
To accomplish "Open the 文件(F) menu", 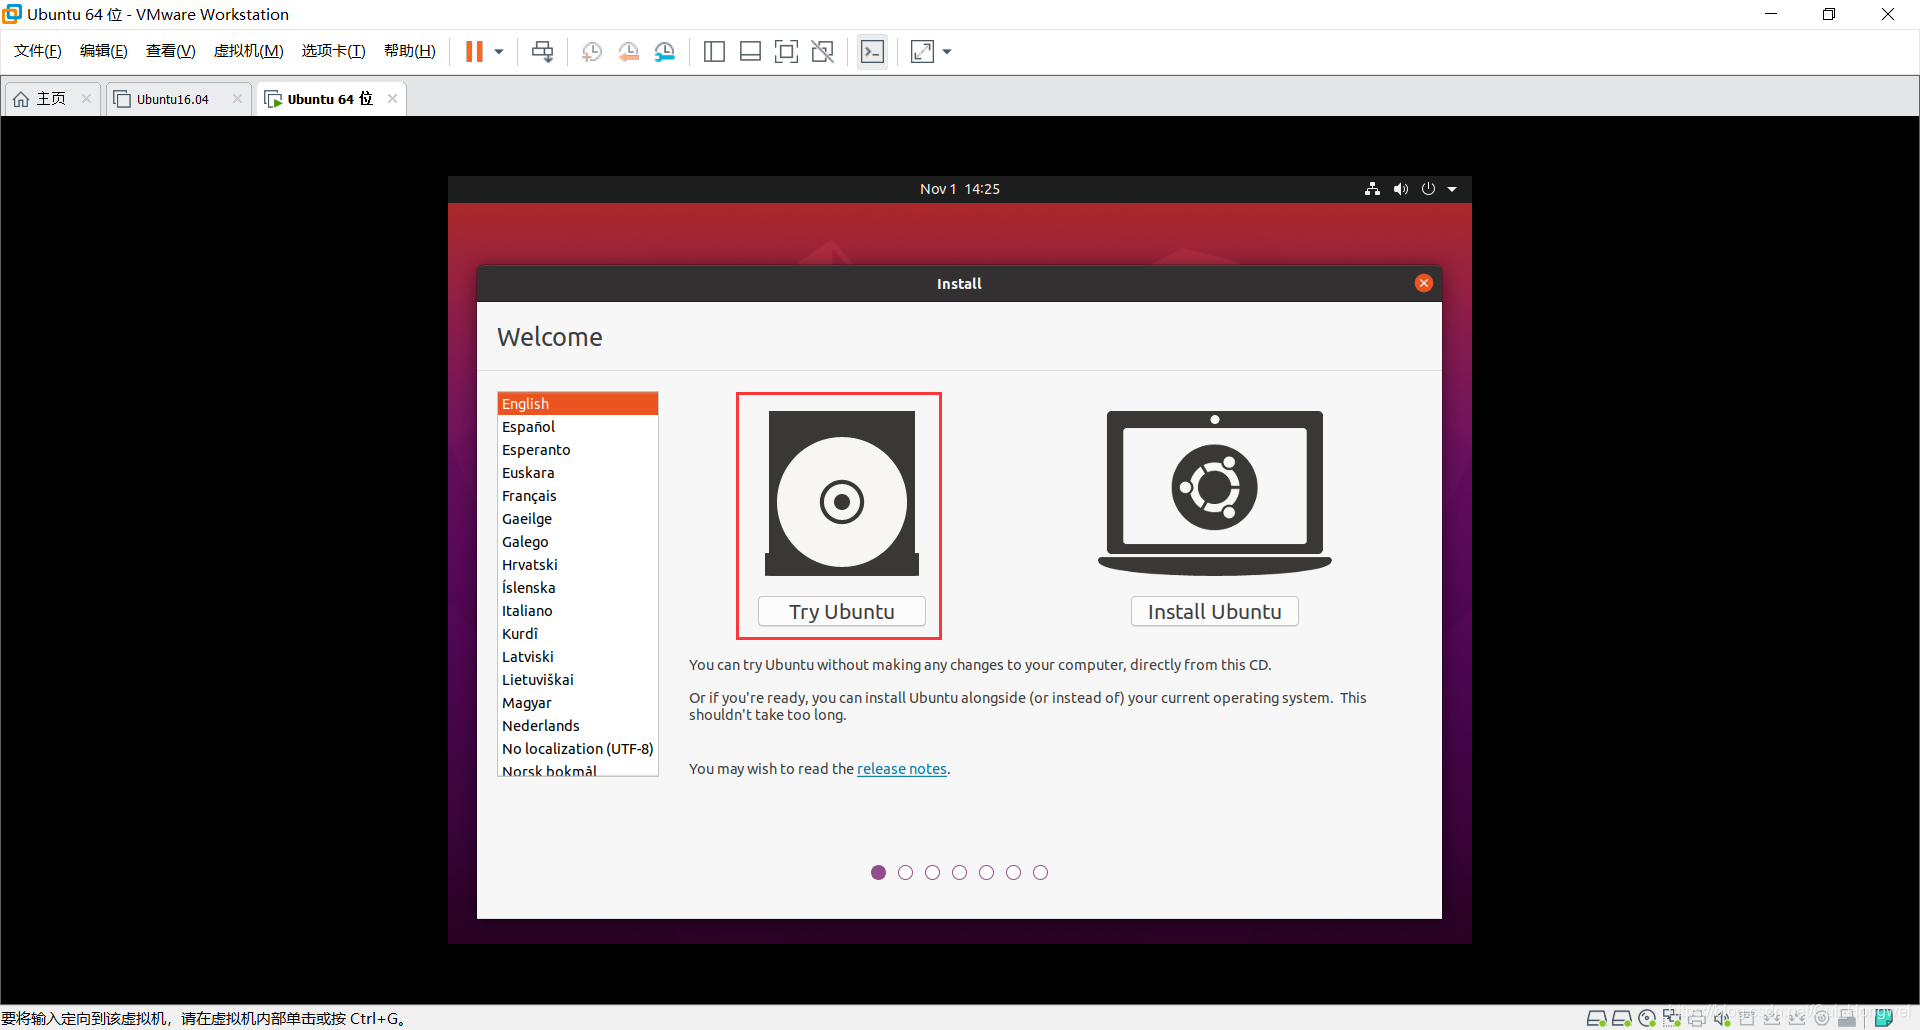I will [x=38, y=51].
